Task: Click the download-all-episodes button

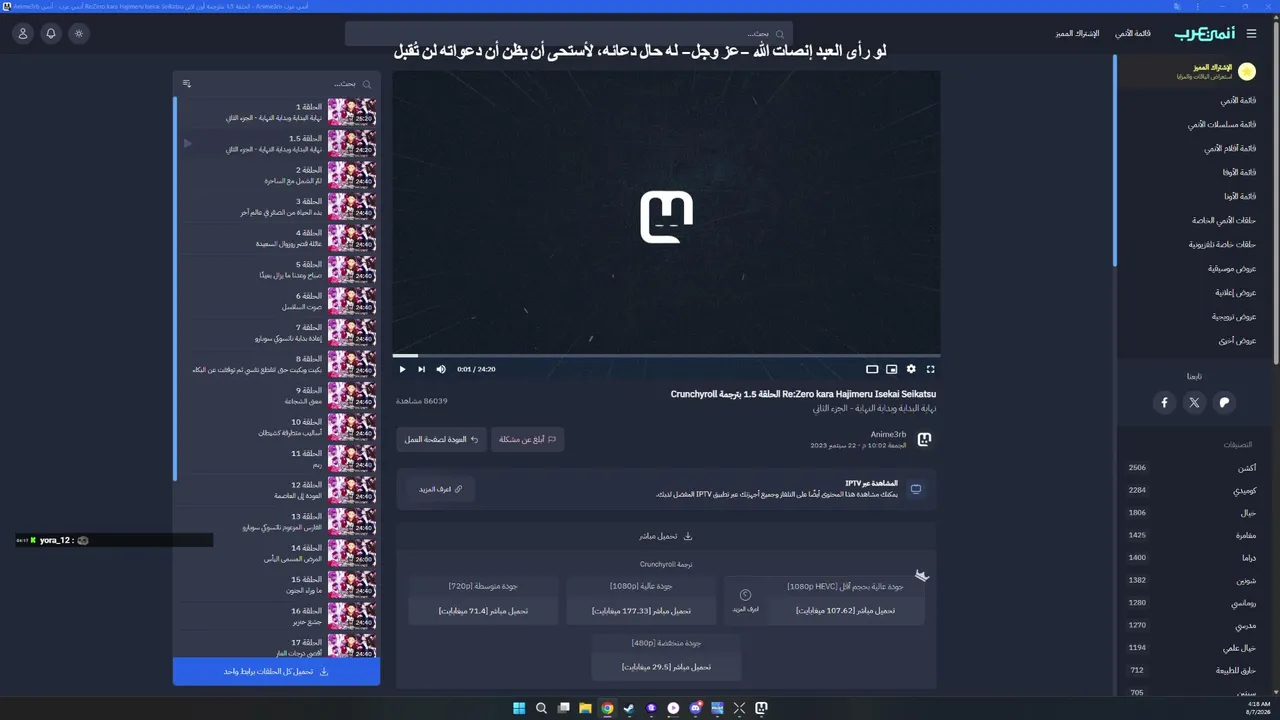Action: (x=276, y=672)
